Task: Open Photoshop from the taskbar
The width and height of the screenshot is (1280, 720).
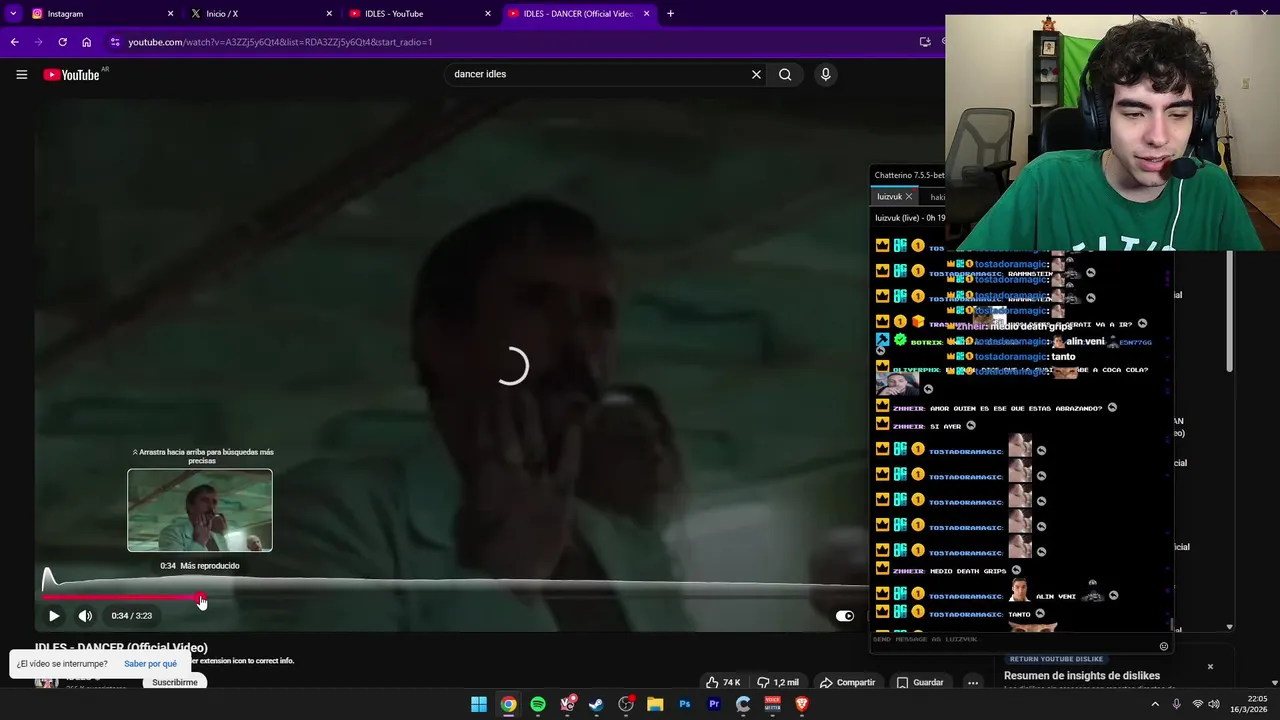Action: point(684,704)
